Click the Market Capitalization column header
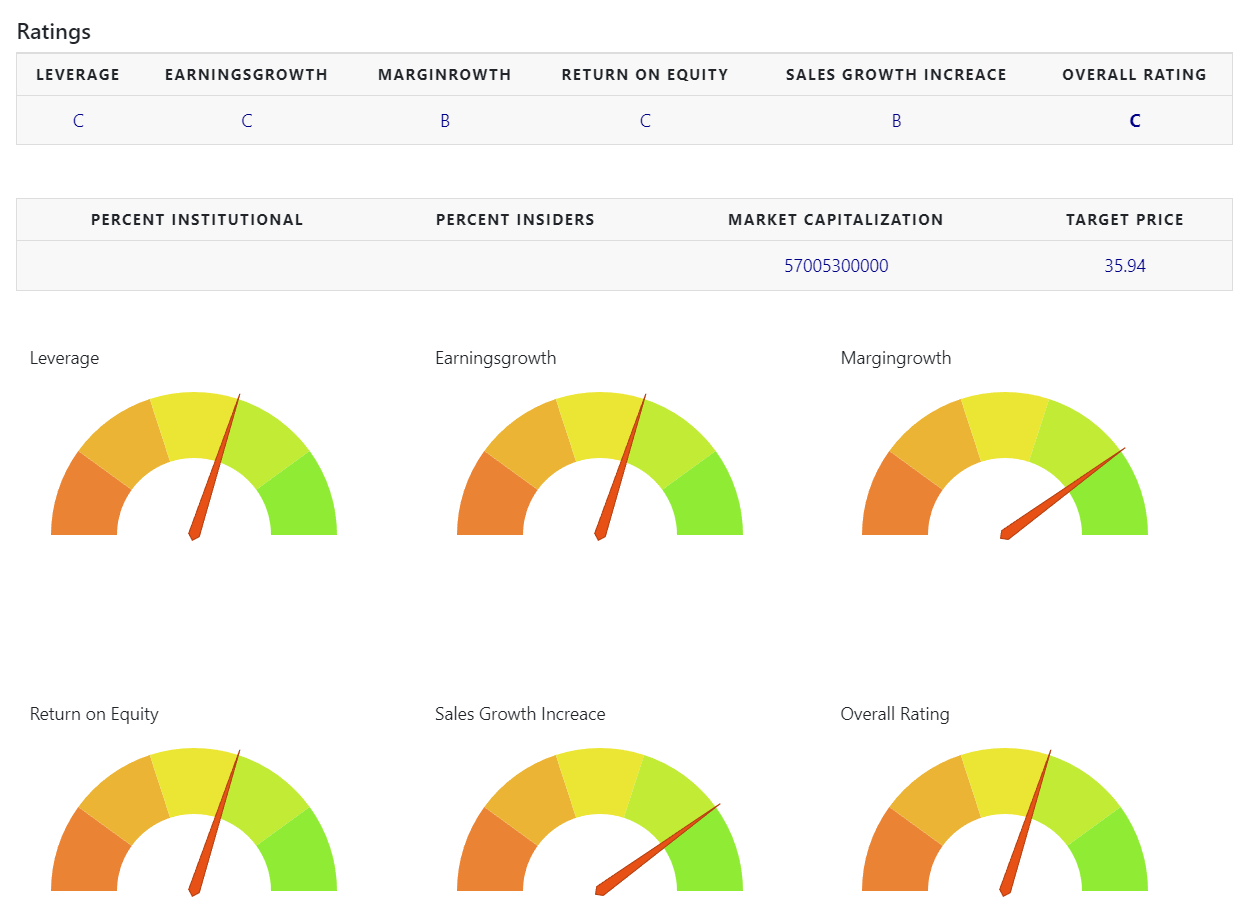Screen dimensions: 1244x923 coord(836,220)
